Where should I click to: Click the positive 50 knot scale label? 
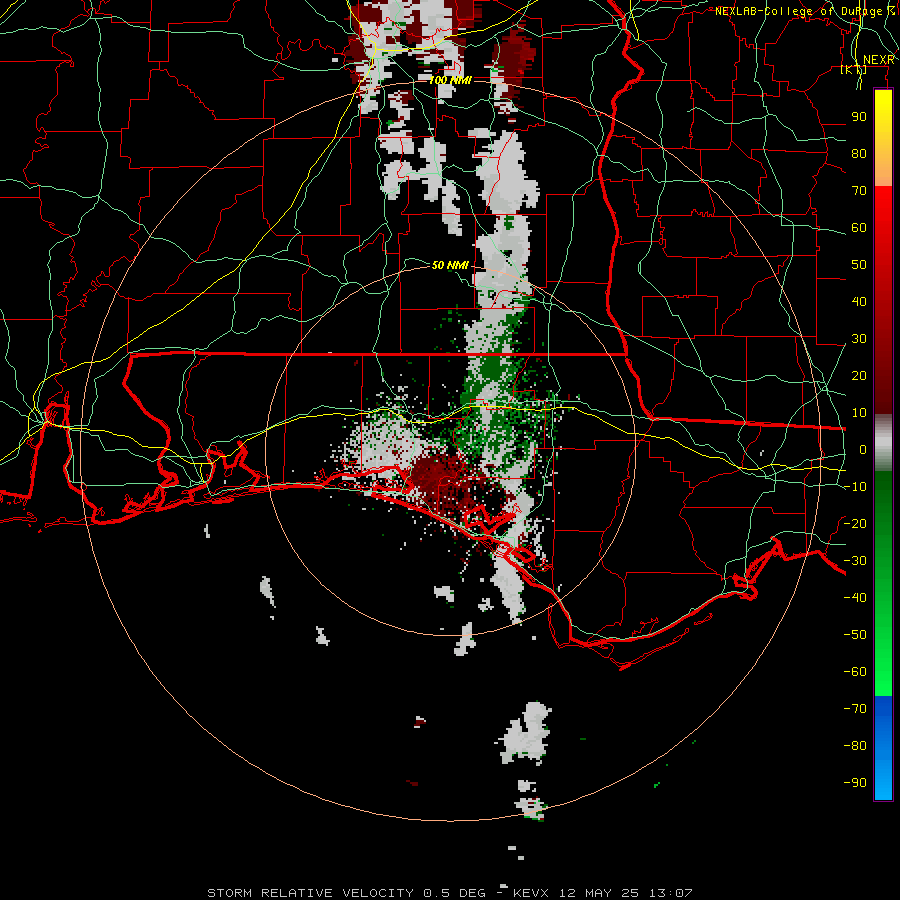coord(859,265)
